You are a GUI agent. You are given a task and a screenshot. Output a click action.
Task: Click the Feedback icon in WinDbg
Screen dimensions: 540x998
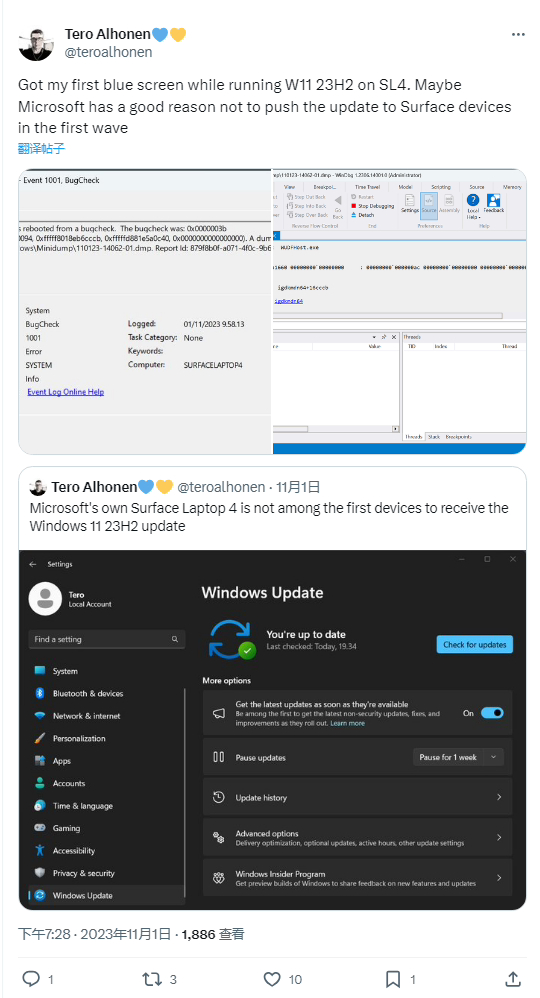point(494,200)
